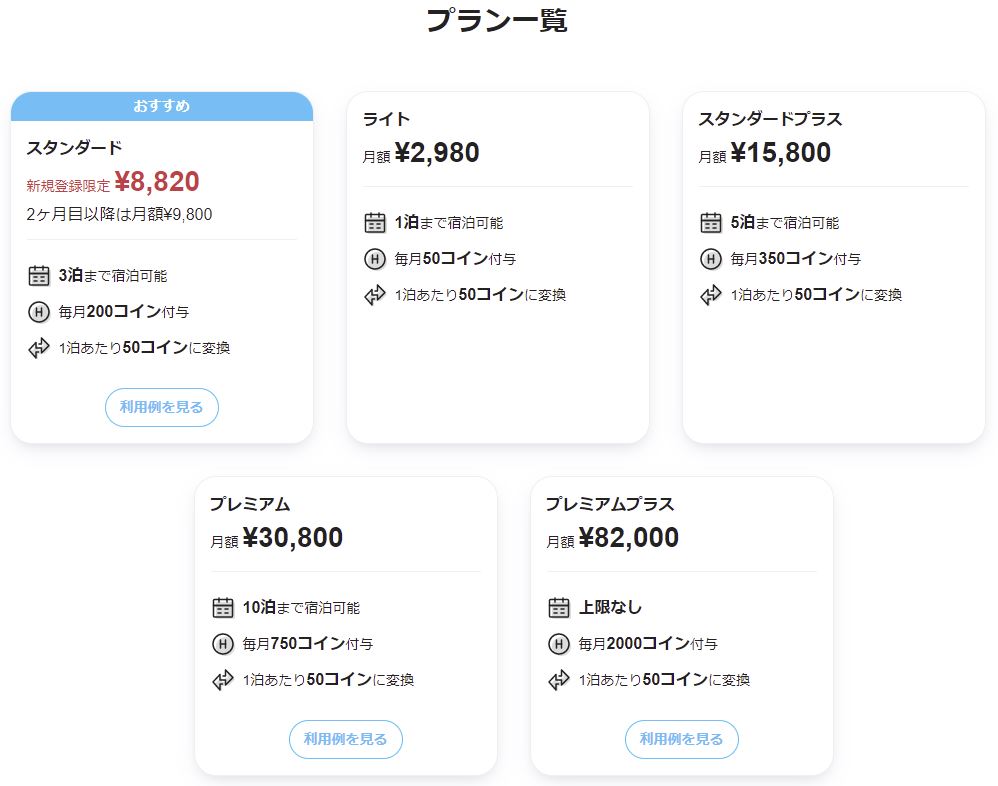Click the calendar icon in the ライト plan
Screen dimensions: 998x786
point(375,223)
